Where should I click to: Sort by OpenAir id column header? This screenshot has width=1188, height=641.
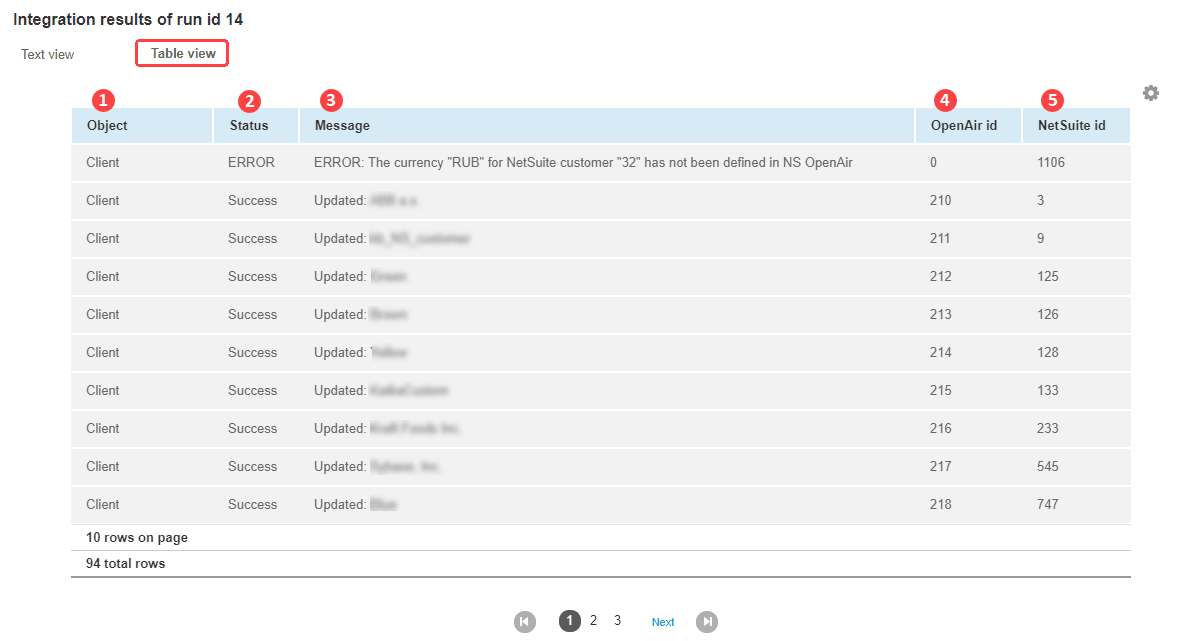[968, 126]
